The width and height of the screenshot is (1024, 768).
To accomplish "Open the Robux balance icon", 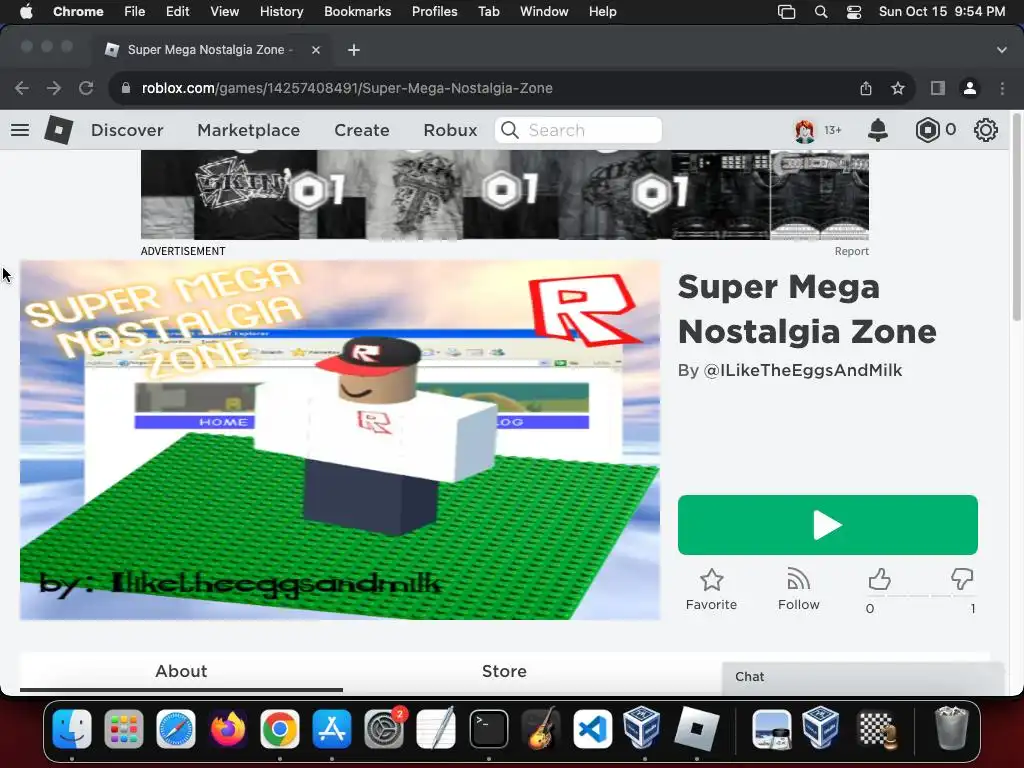I will (x=927, y=130).
